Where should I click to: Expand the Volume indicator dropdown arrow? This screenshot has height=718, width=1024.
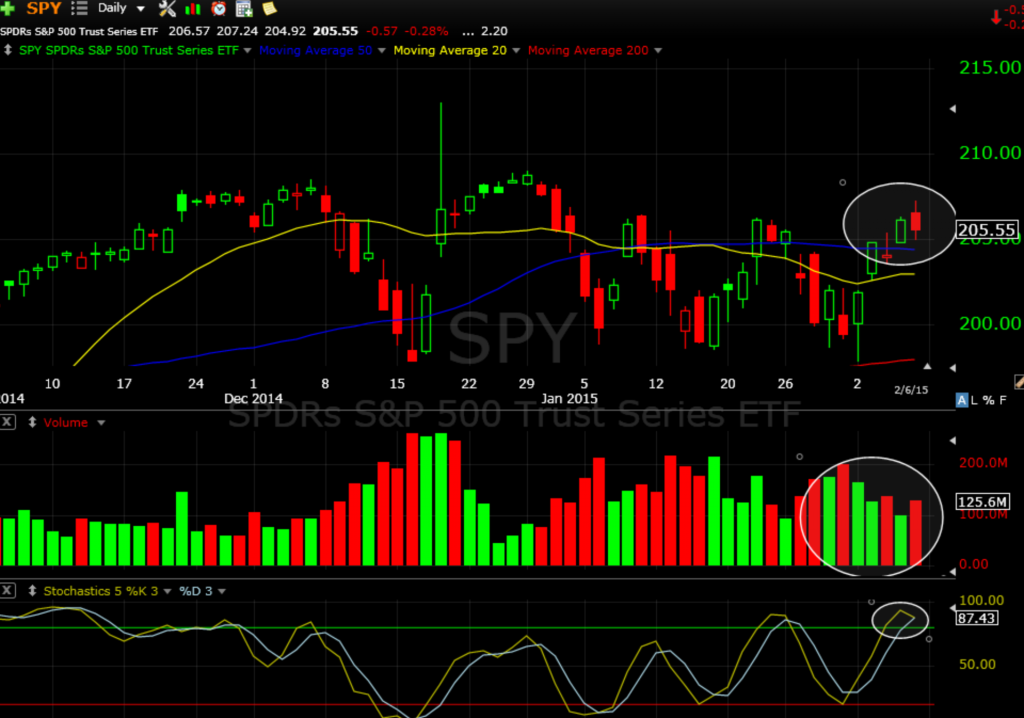[101, 423]
